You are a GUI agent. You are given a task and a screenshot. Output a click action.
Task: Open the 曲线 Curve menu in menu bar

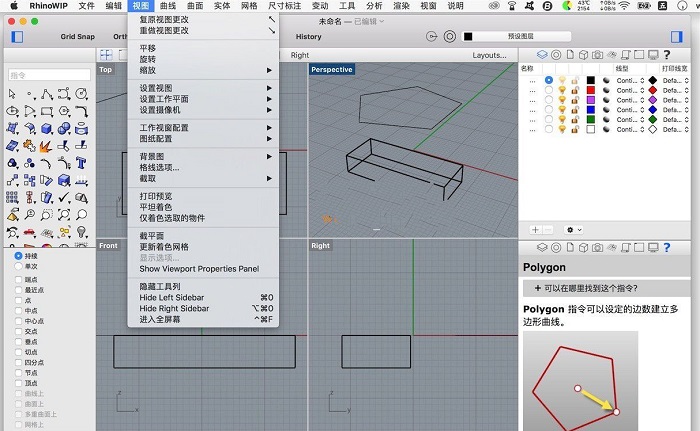[x=168, y=6]
